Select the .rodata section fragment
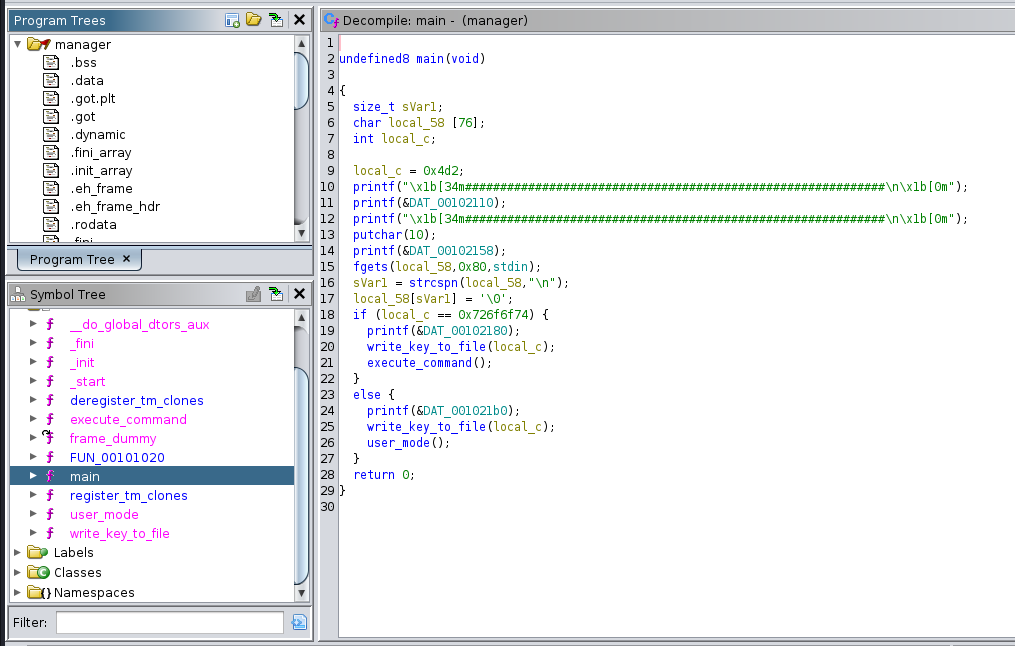The height and width of the screenshot is (646, 1015). (x=93, y=225)
